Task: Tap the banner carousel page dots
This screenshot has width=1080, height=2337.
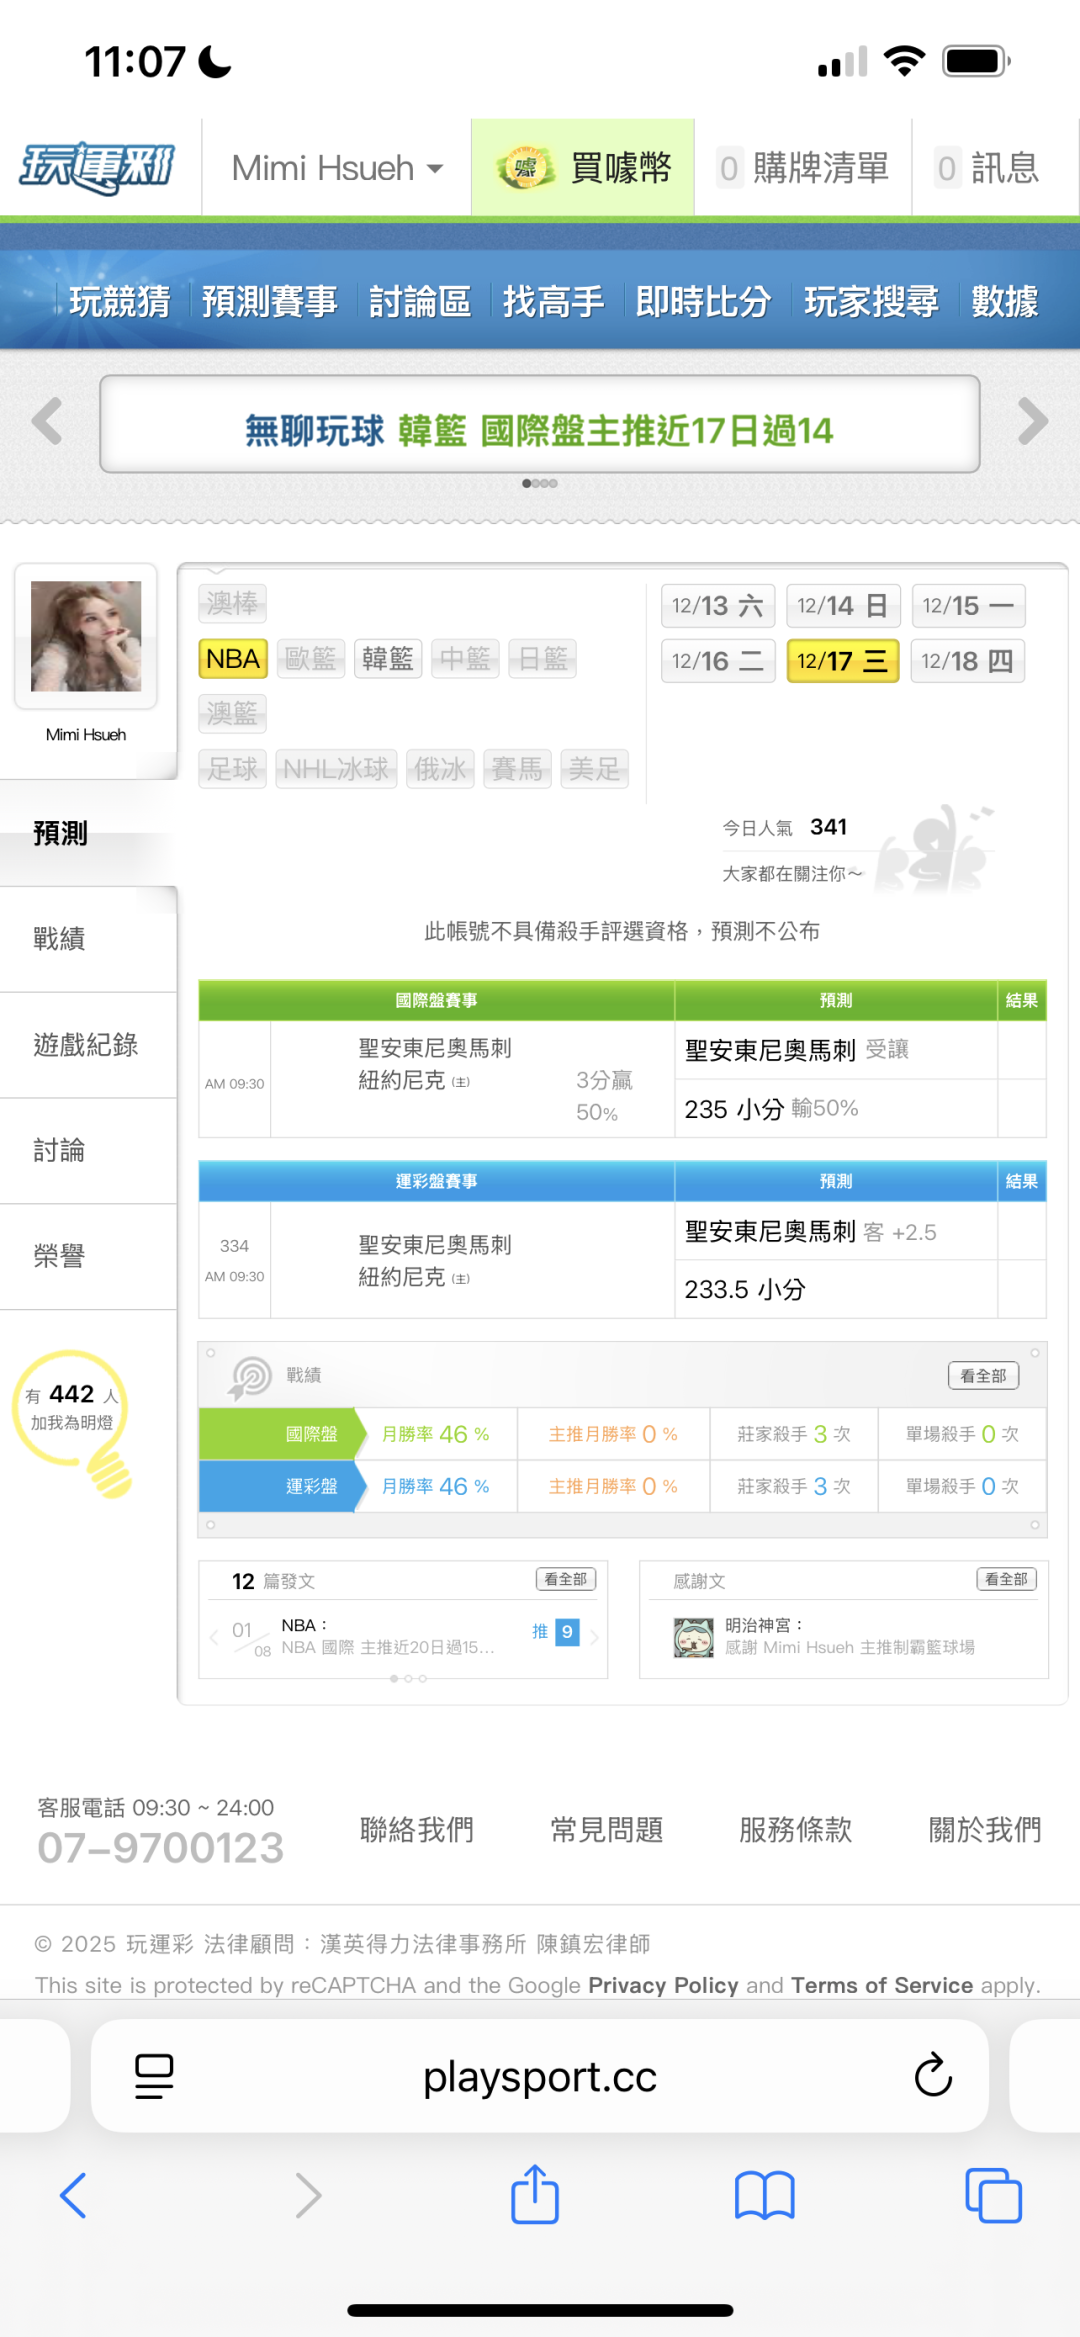Action: point(540,484)
